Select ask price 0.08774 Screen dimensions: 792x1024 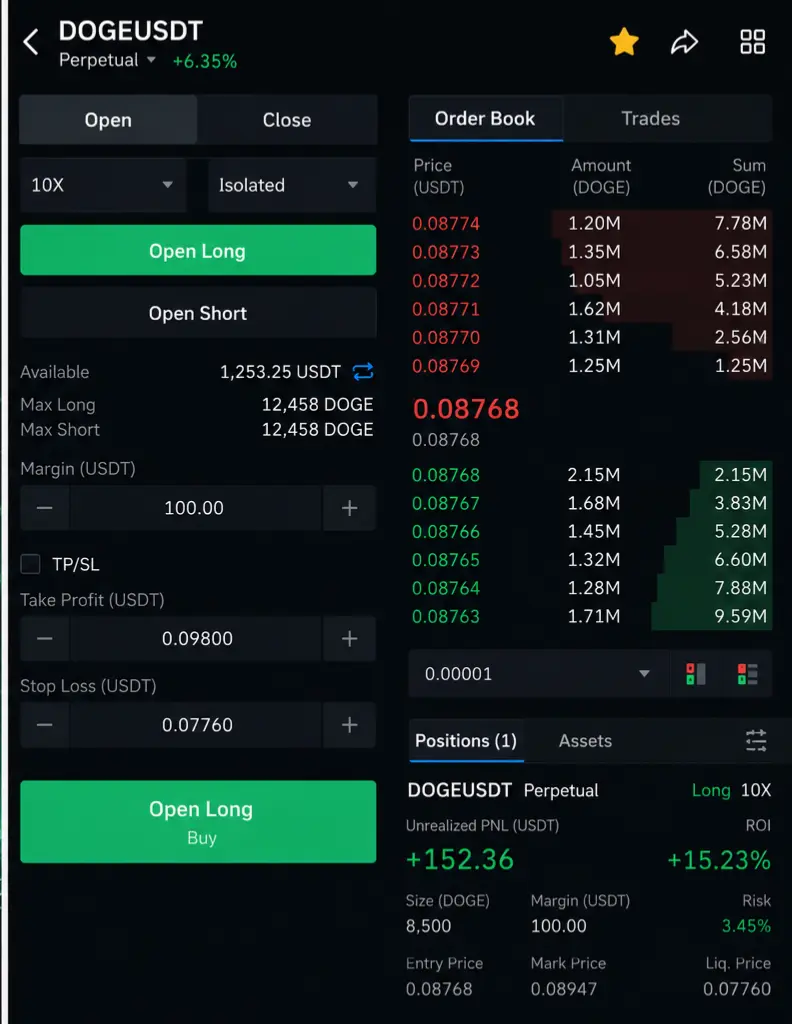pos(446,223)
